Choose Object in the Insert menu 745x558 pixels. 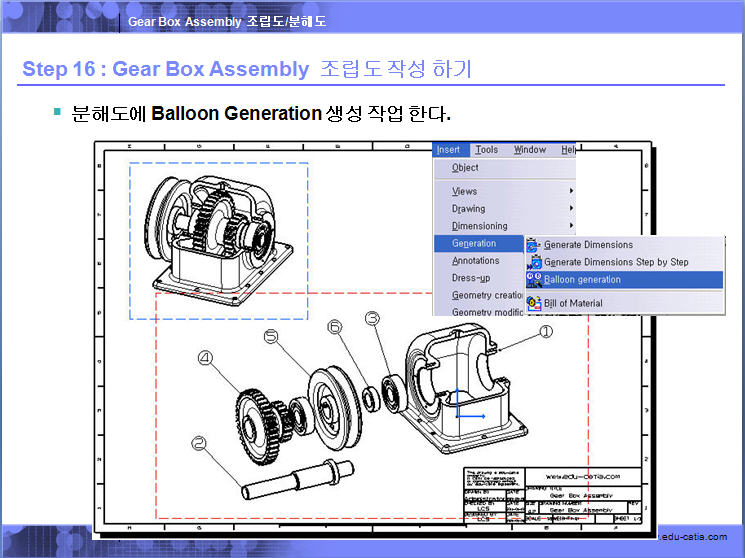[x=465, y=168]
